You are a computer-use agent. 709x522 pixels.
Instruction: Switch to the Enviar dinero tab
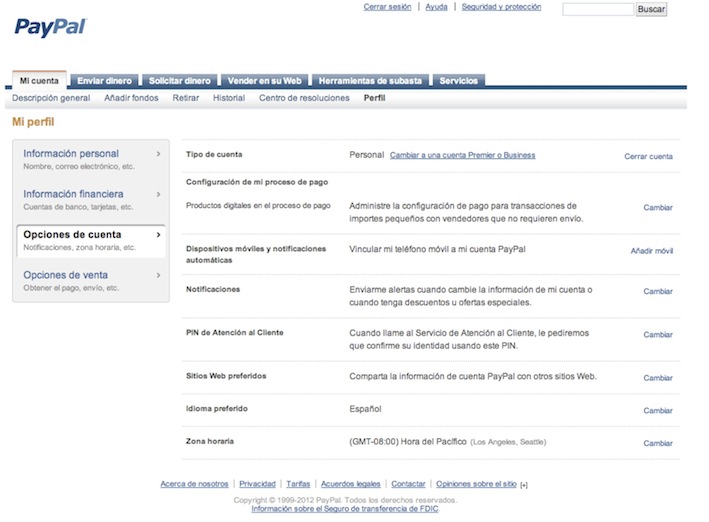click(104, 80)
